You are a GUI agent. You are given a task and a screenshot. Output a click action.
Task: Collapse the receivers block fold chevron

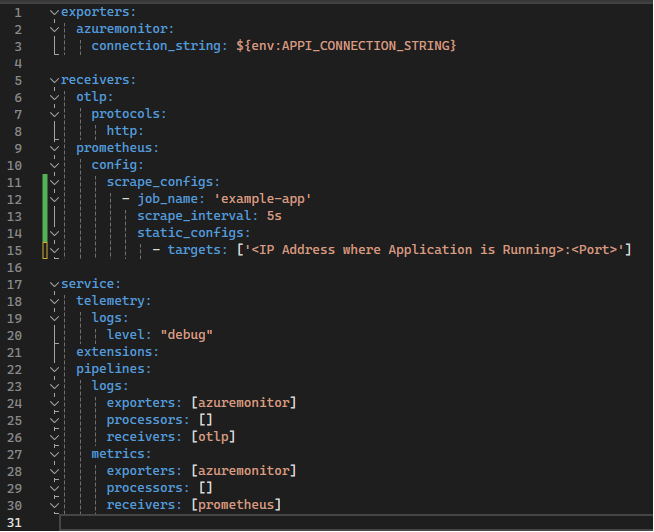[x=54, y=81]
